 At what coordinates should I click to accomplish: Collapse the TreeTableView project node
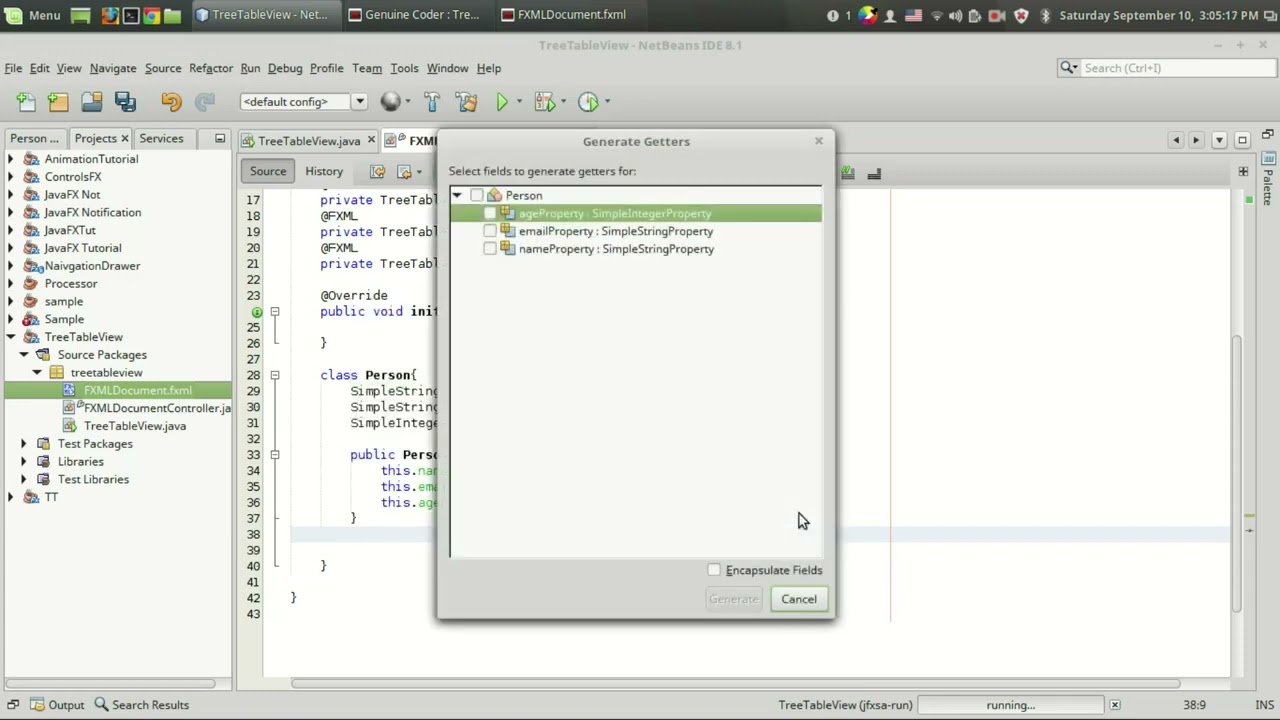point(11,337)
